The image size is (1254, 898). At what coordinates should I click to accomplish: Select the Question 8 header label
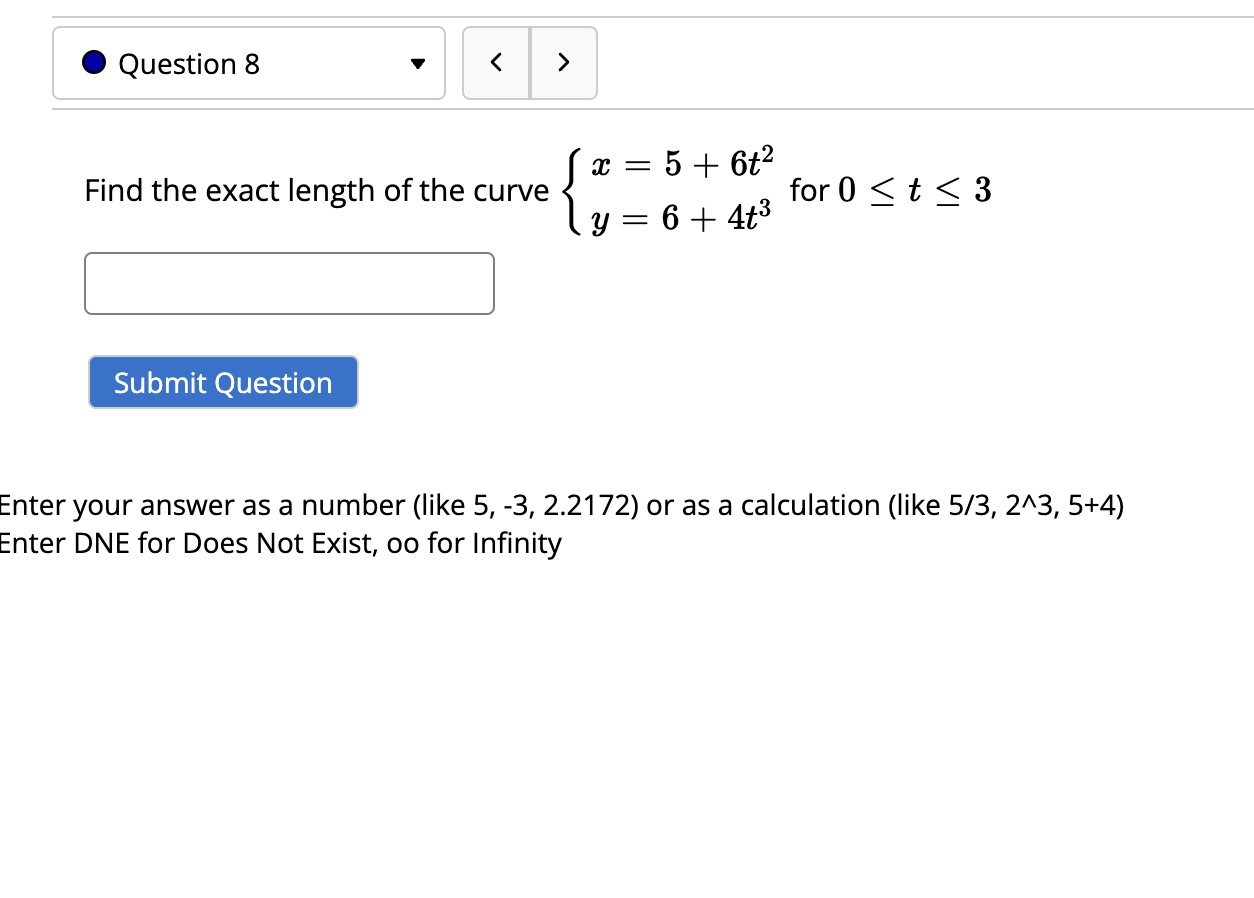(x=188, y=63)
